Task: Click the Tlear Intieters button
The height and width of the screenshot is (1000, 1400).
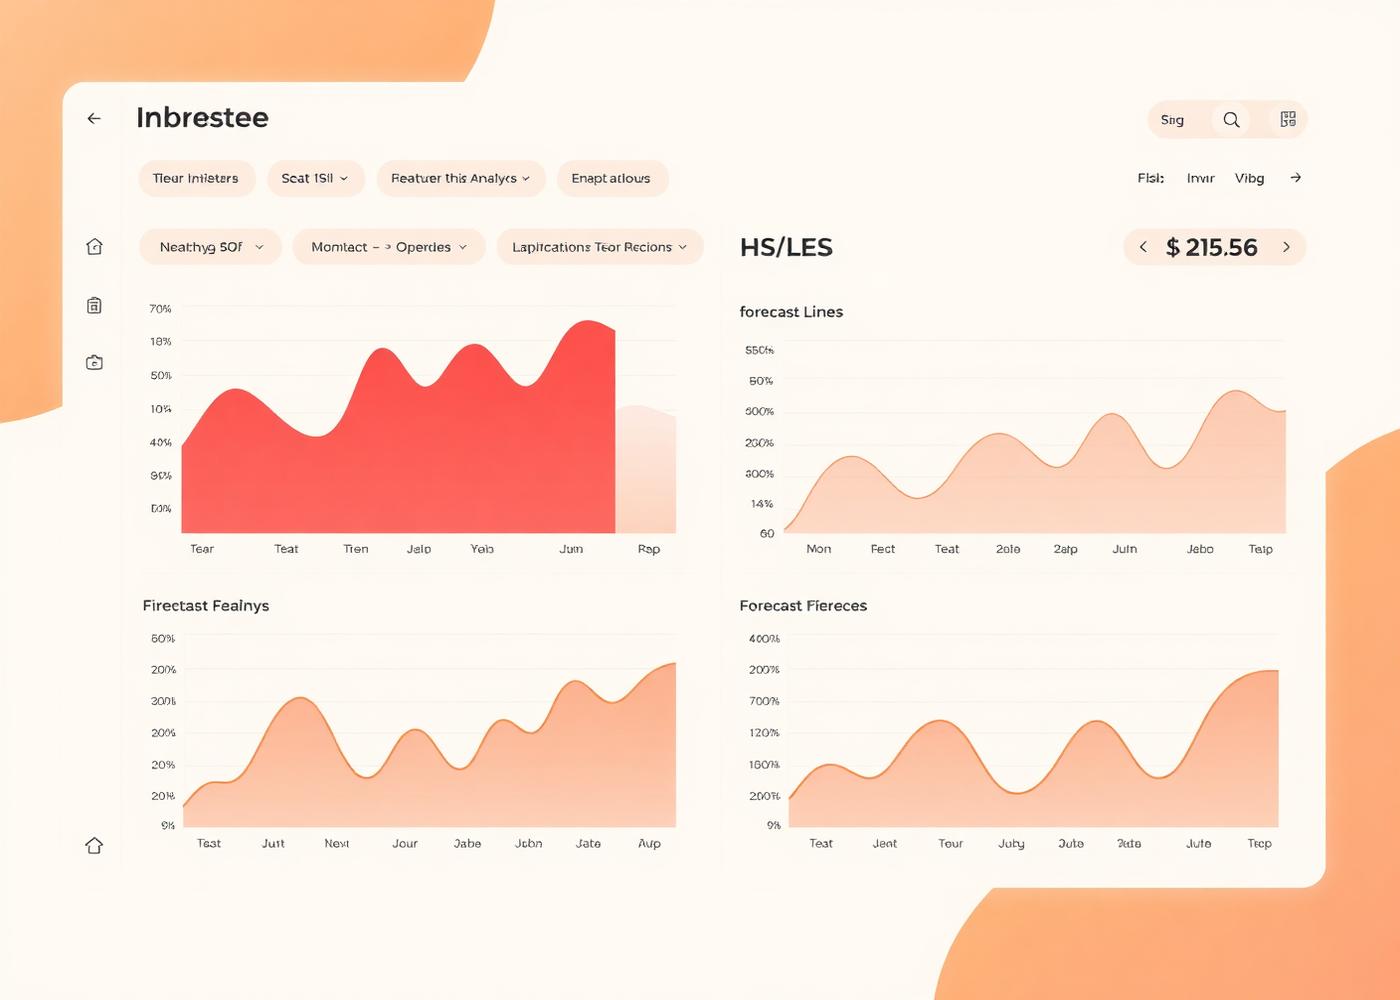Action: pyautogui.click(x=196, y=178)
